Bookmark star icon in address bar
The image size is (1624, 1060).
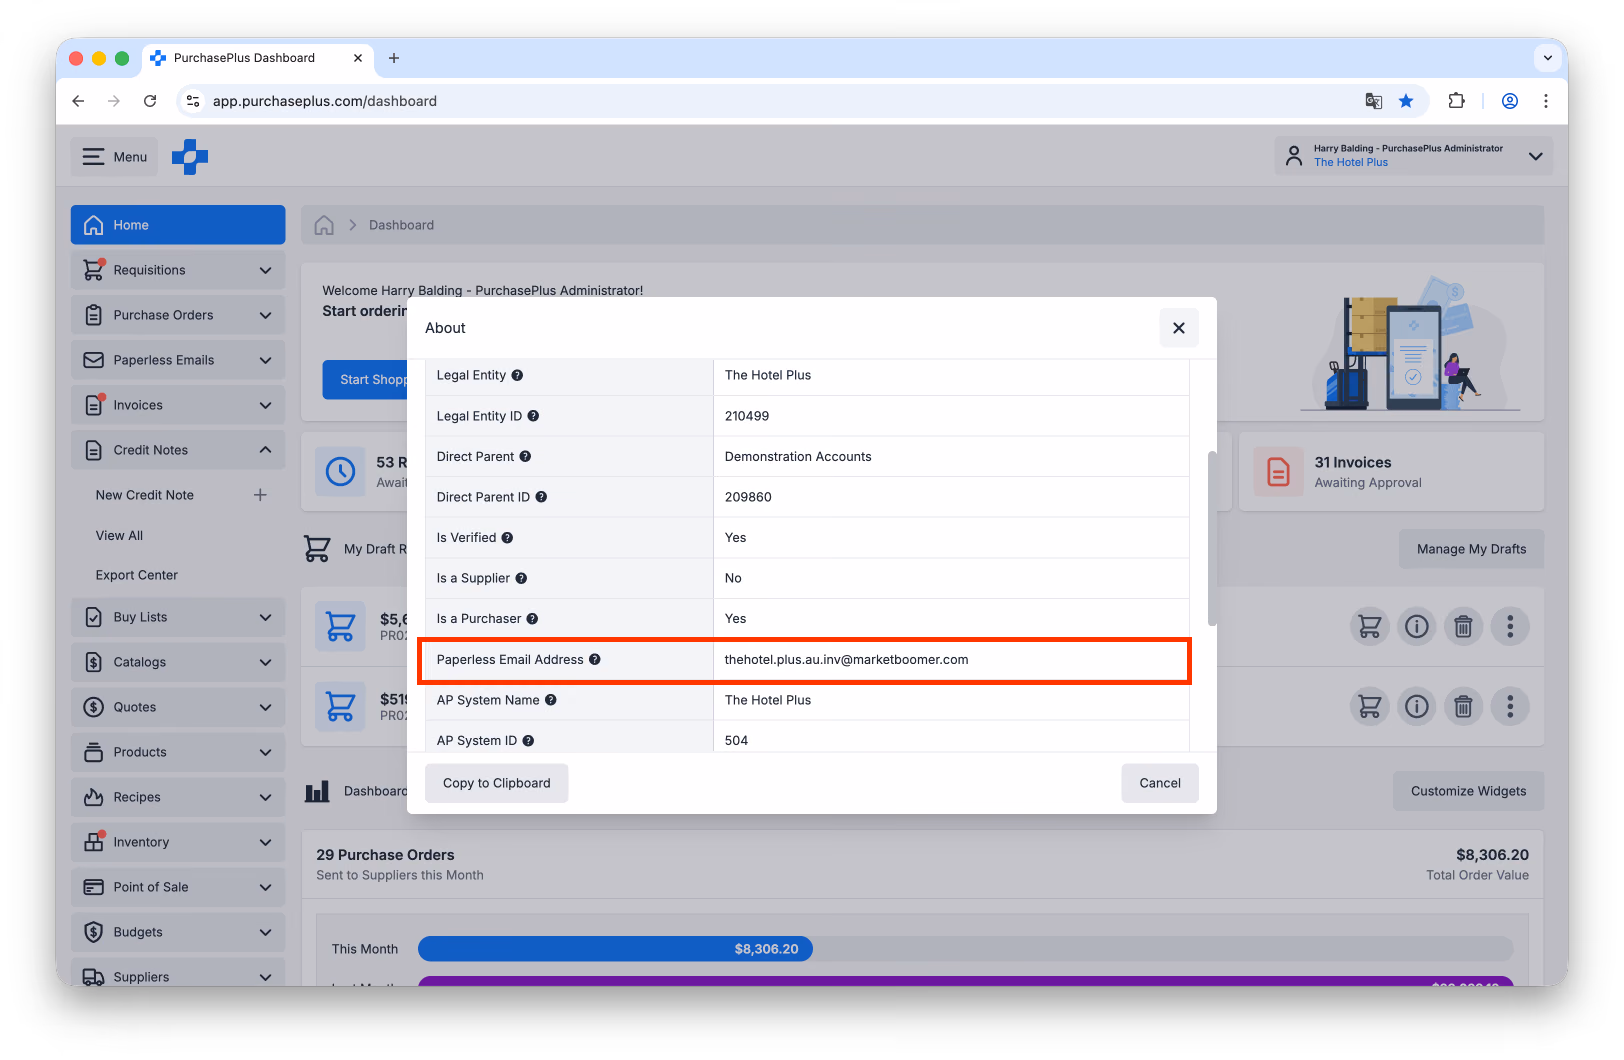1406,101
